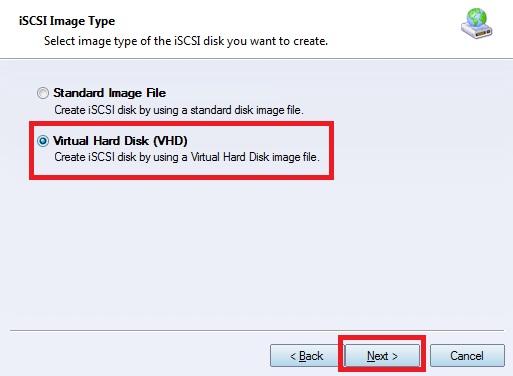The image size is (513, 376).
Task: Click the globe-on-disk wizard icon
Action: [477, 24]
